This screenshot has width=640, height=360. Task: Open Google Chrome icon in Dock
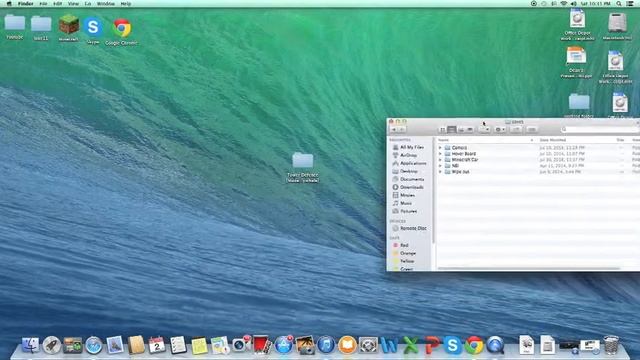pyautogui.click(x=474, y=345)
